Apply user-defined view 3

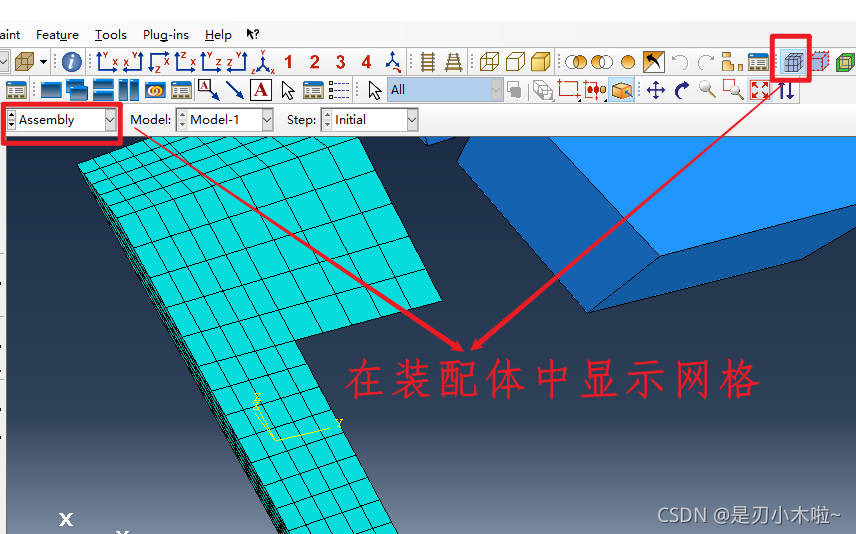pyautogui.click(x=340, y=62)
